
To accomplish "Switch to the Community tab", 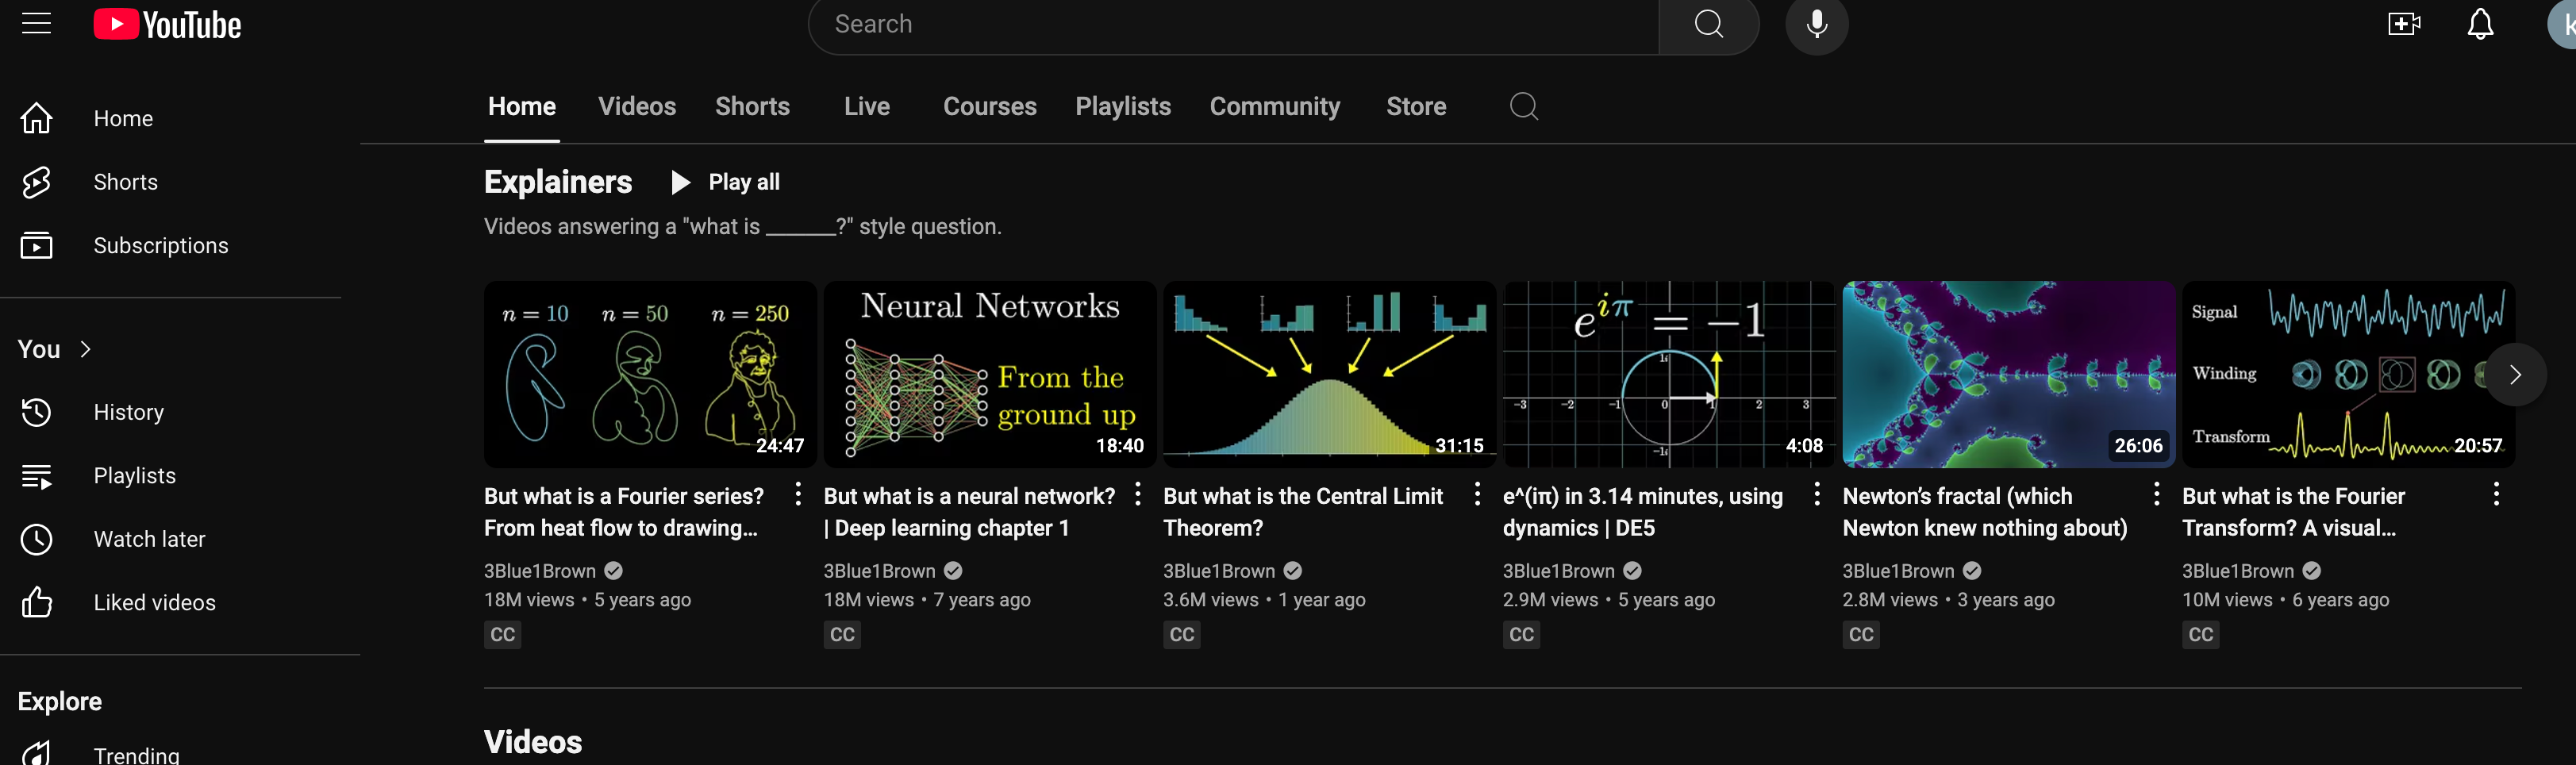I will [x=1274, y=106].
